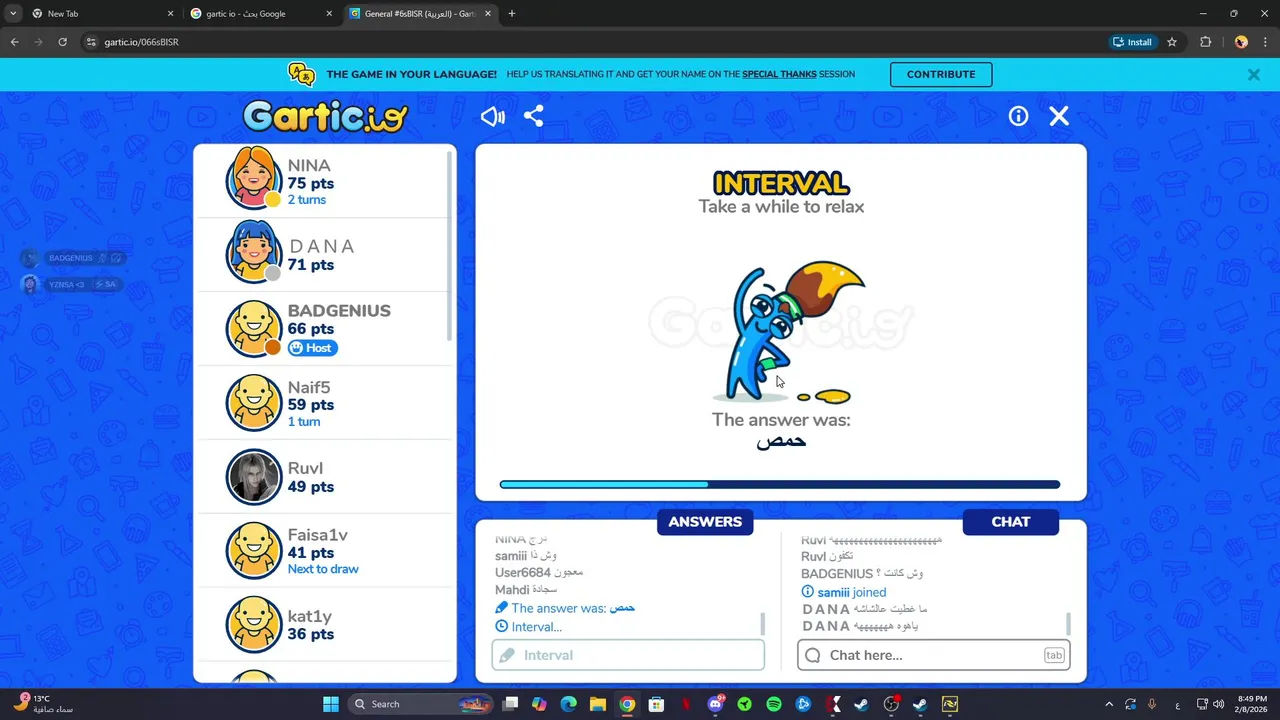Click kat1y's avatar
The width and height of the screenshot is (1280, 720).
point(253,624)
